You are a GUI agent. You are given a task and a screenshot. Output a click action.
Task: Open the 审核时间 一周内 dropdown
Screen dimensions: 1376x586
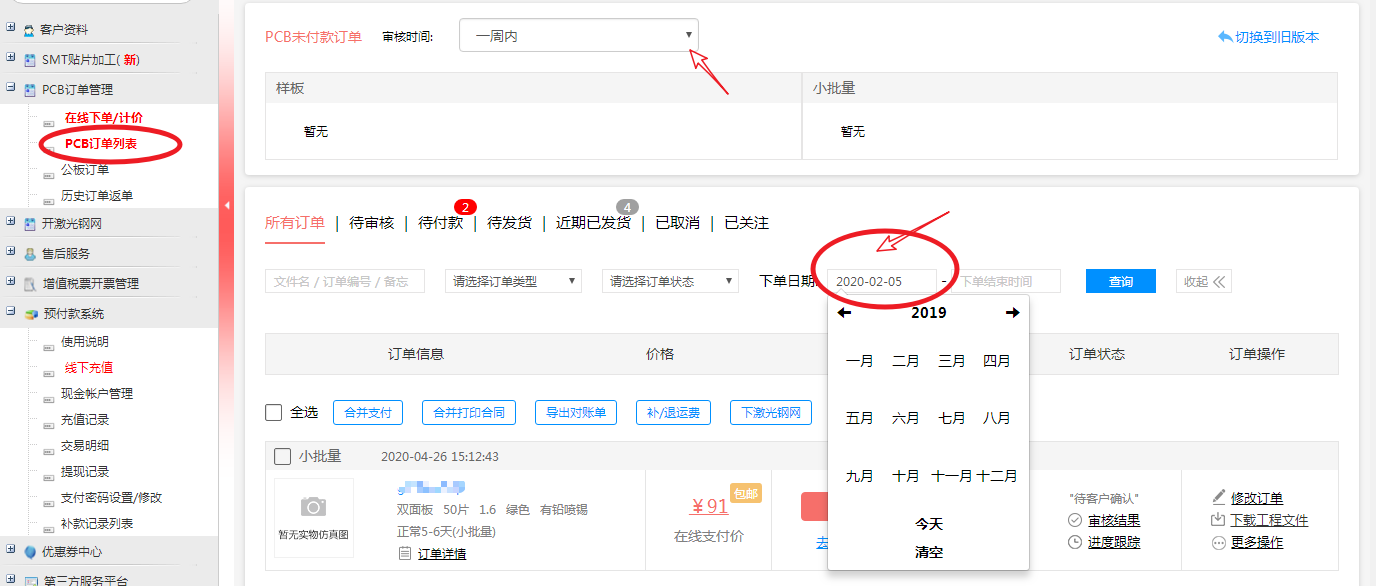[578, 36]
